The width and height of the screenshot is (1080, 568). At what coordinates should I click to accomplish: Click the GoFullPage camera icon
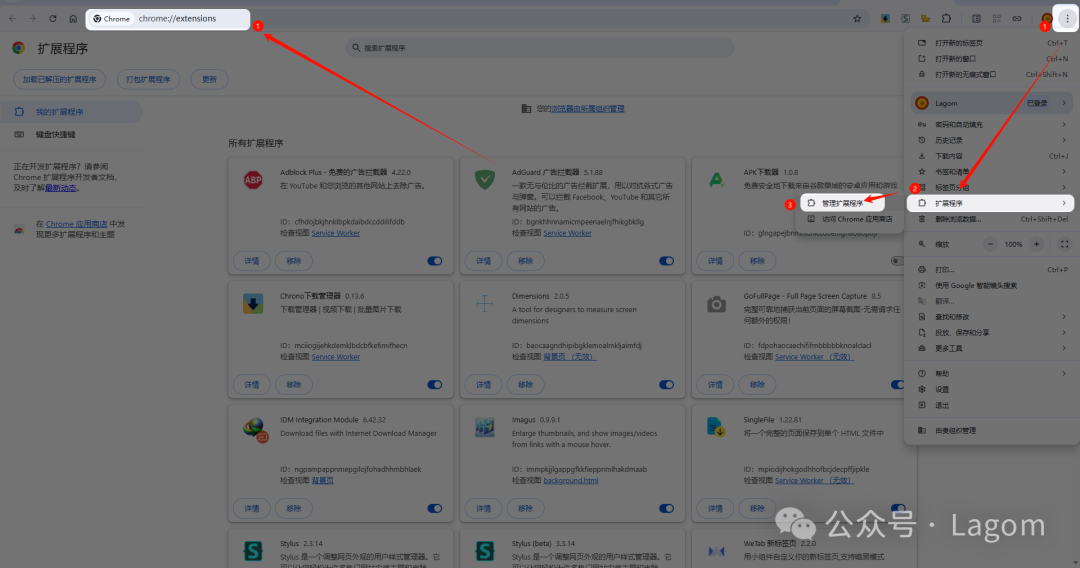(716, 304)
